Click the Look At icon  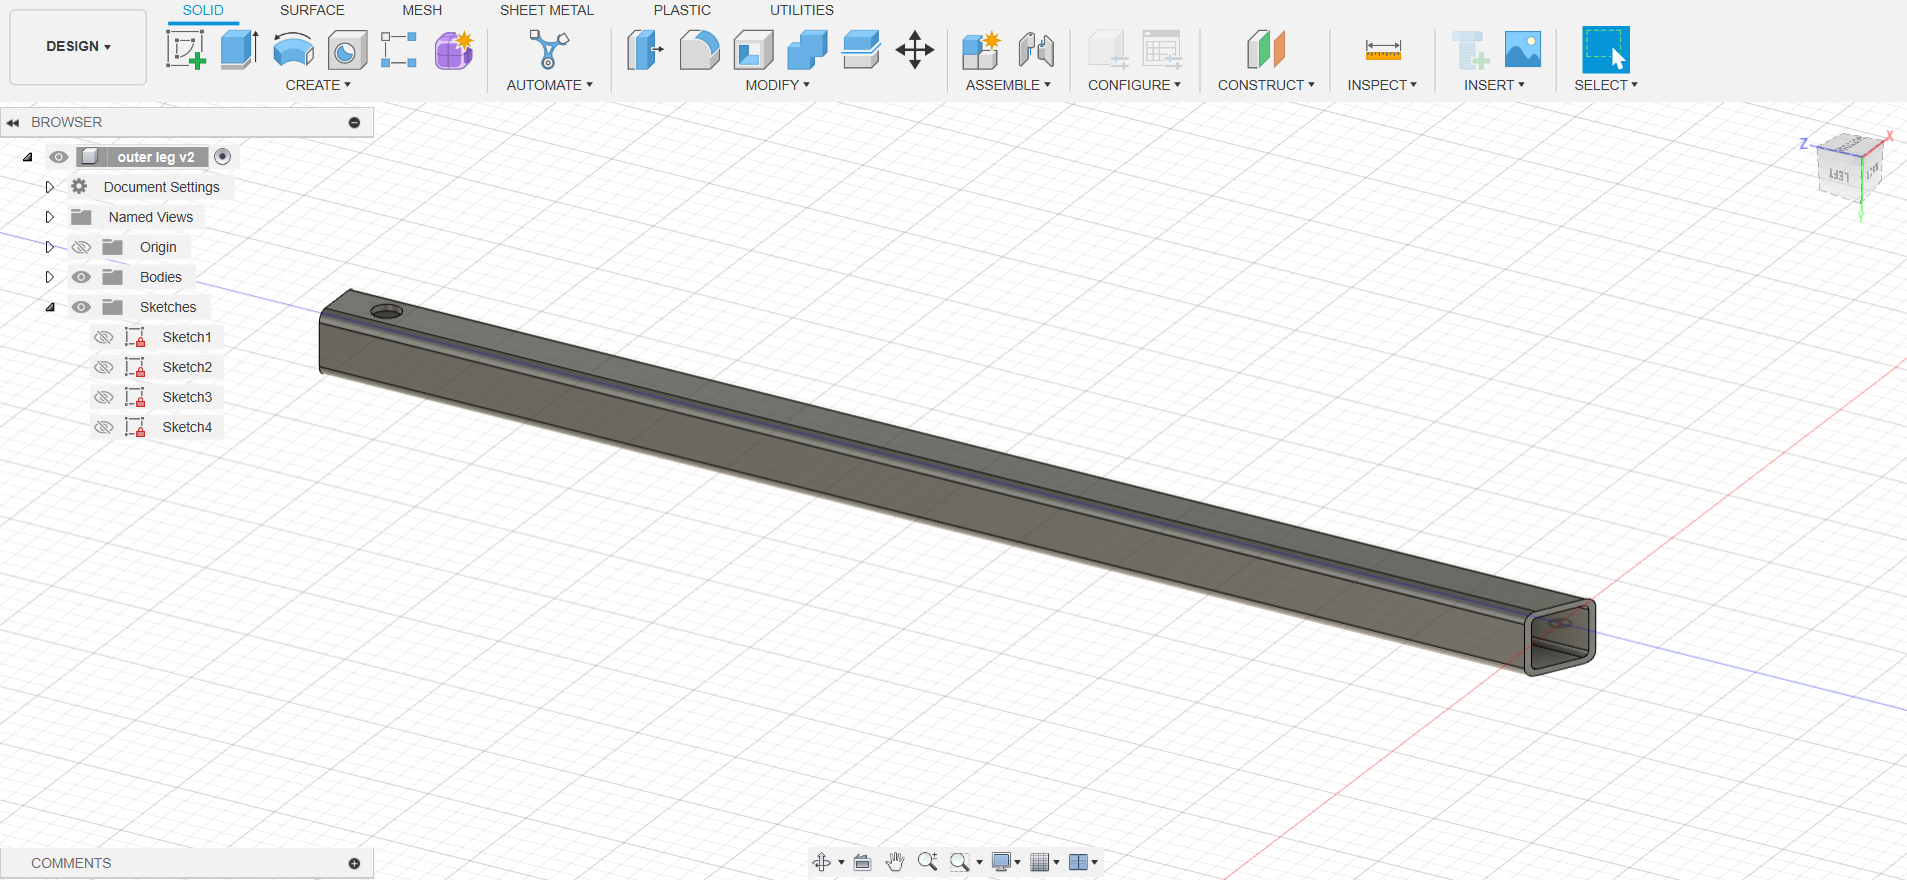pos(862,862)
